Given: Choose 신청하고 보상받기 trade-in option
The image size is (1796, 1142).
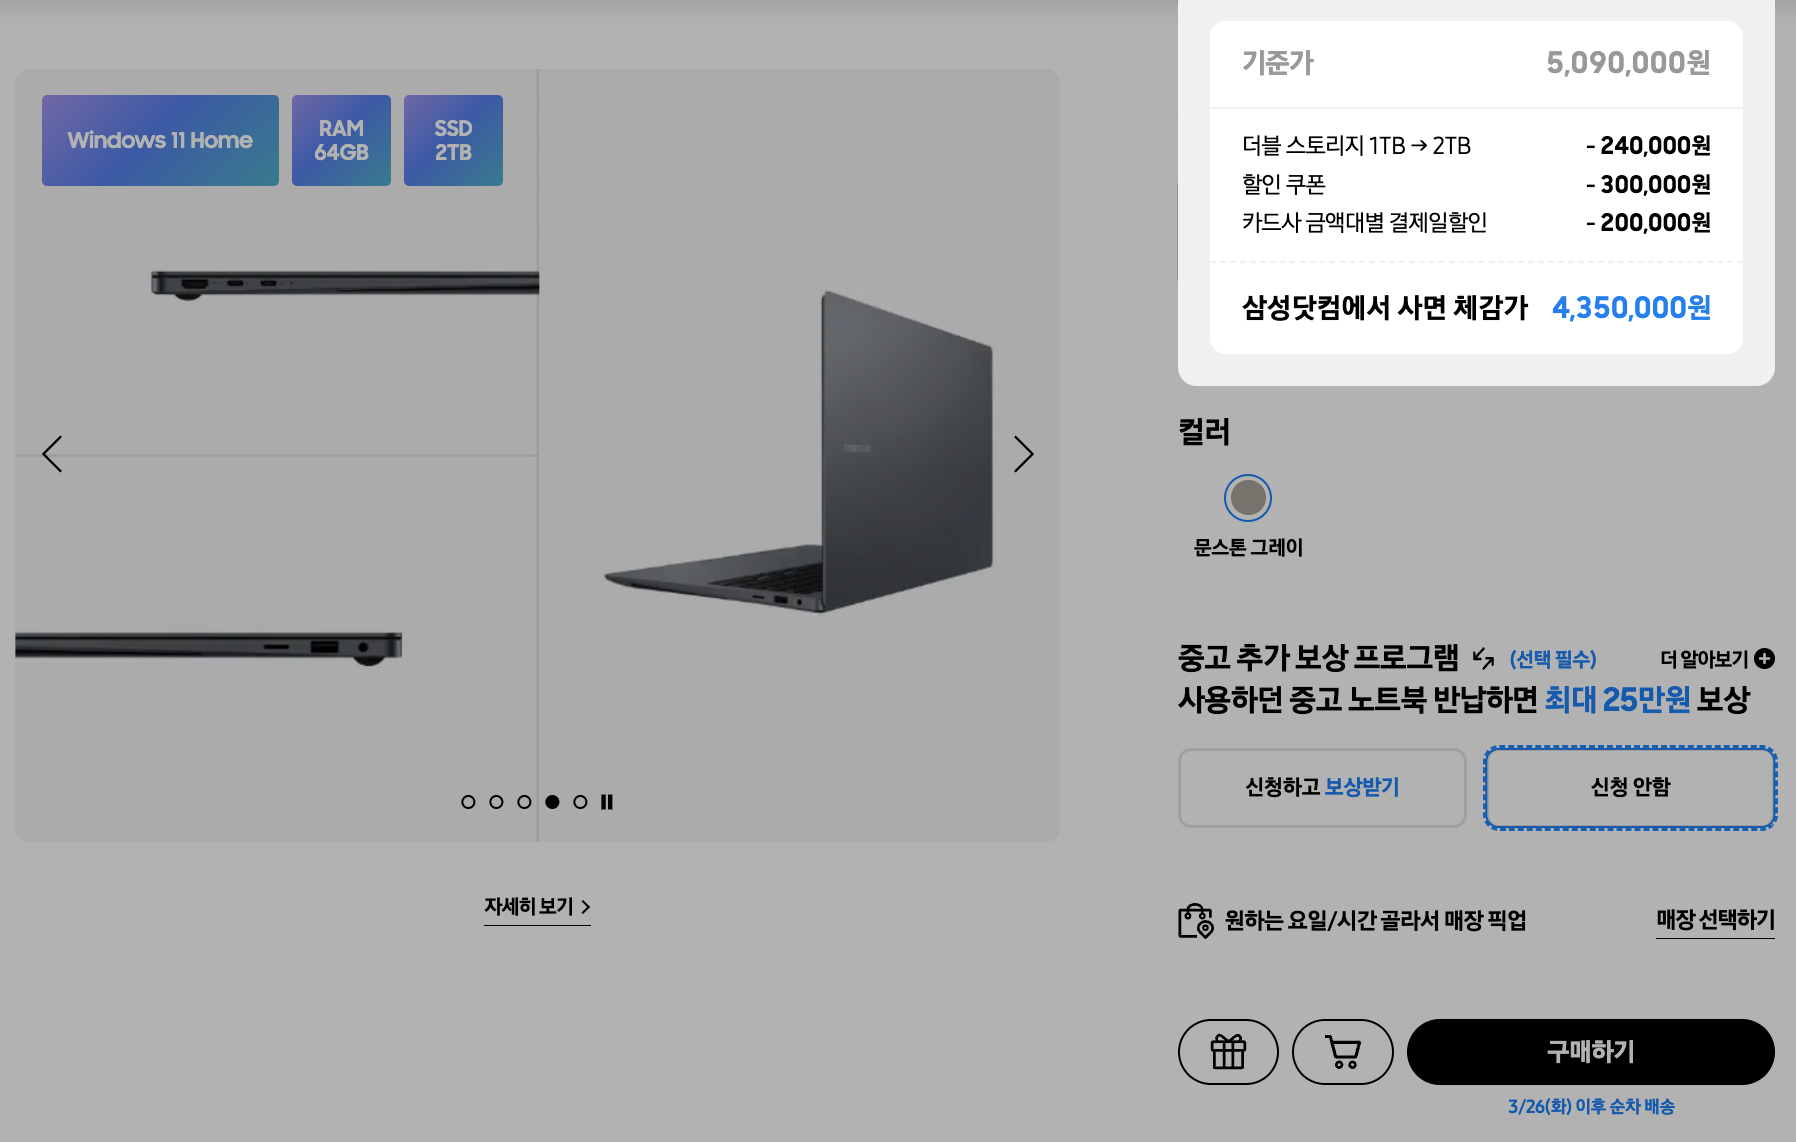Looking at the screenshot, I should point(1322,788).
